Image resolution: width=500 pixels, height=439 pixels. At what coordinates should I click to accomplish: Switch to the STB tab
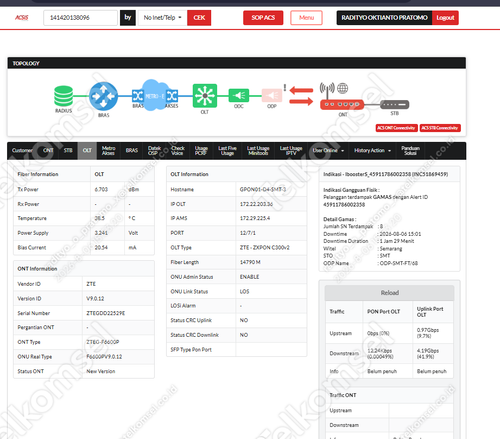click(68, 151)
